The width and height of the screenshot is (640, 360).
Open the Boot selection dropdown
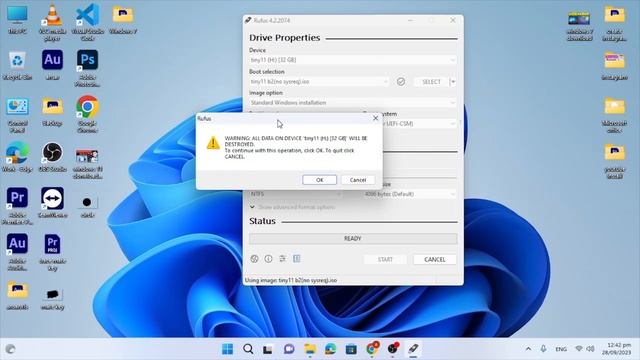pyautogui.click(x=319, y=82)
